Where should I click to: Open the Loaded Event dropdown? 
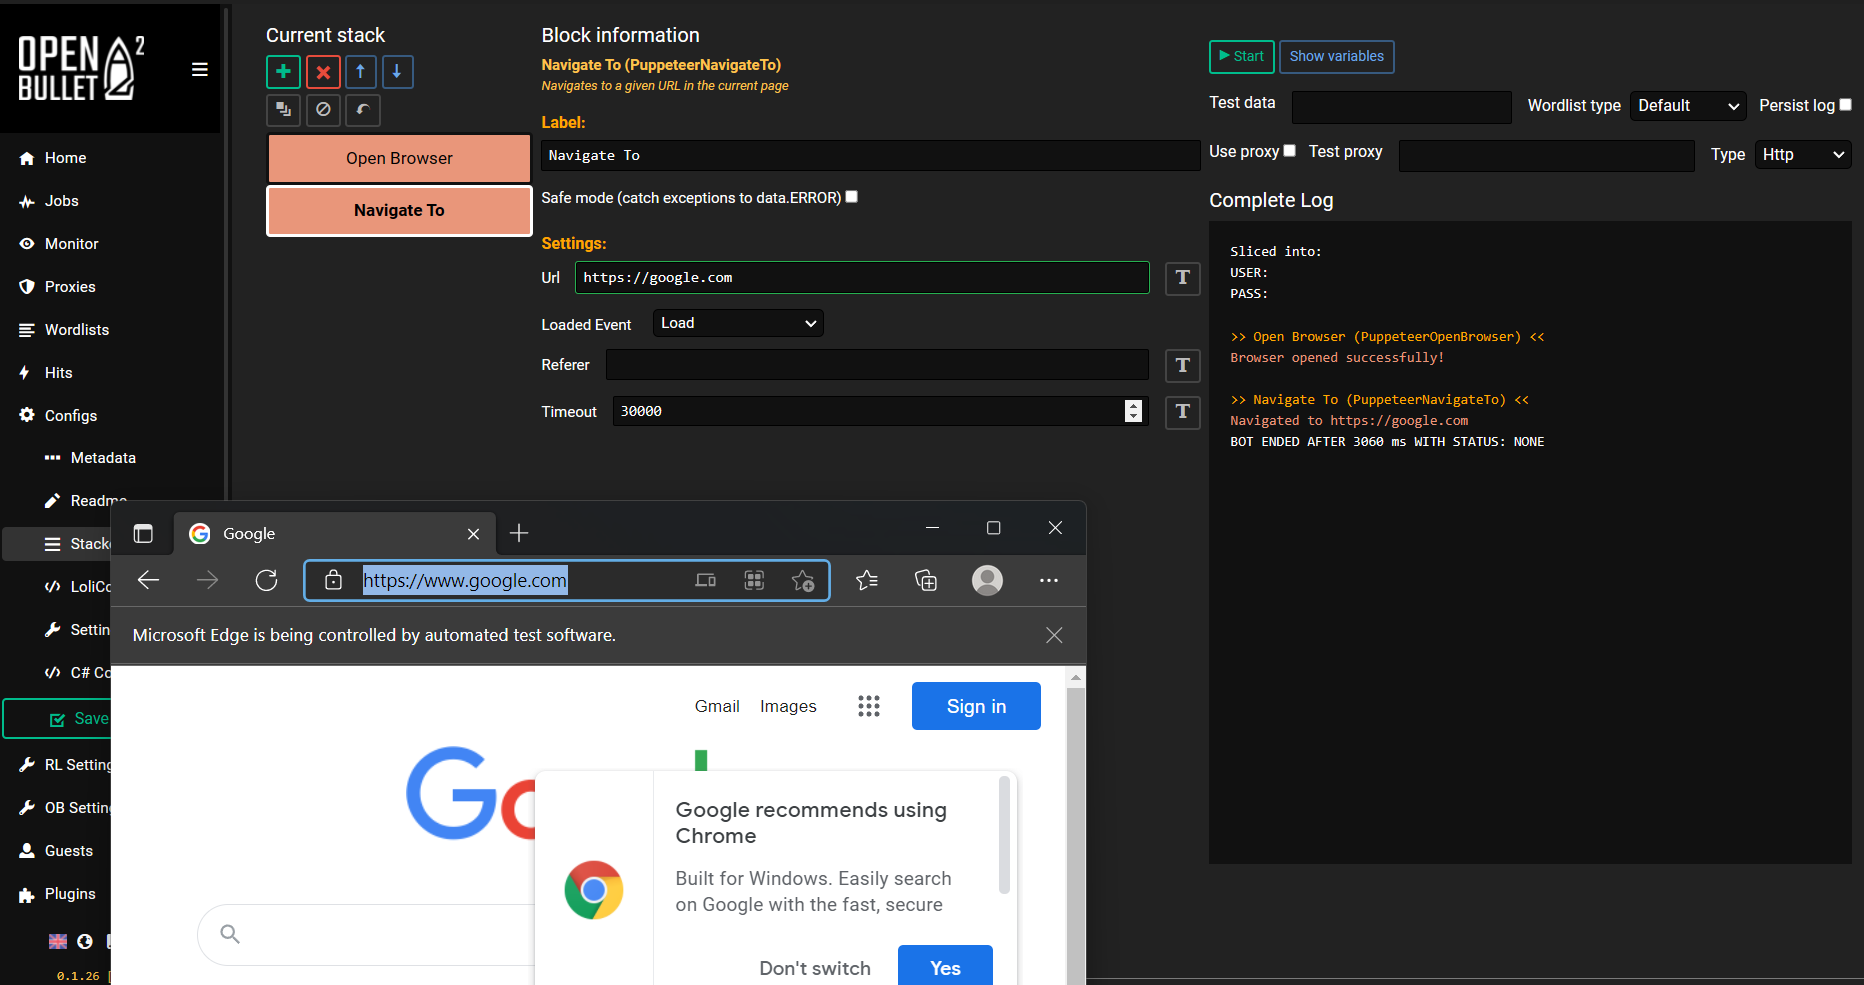click(x=738, y=323)
